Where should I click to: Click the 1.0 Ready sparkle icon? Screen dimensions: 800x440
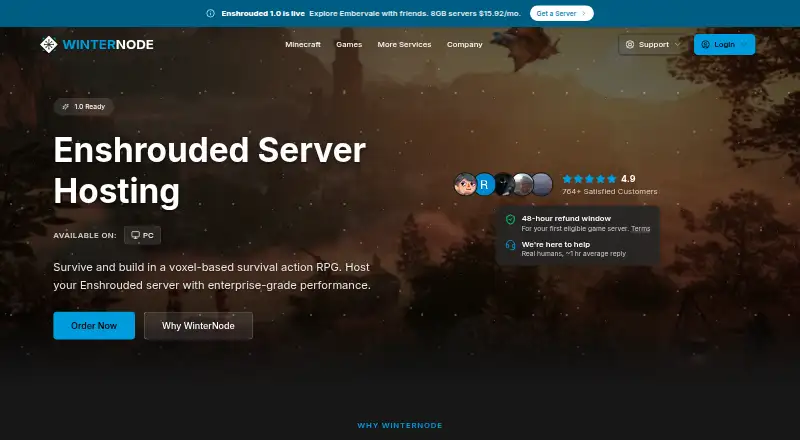[65, 107]
